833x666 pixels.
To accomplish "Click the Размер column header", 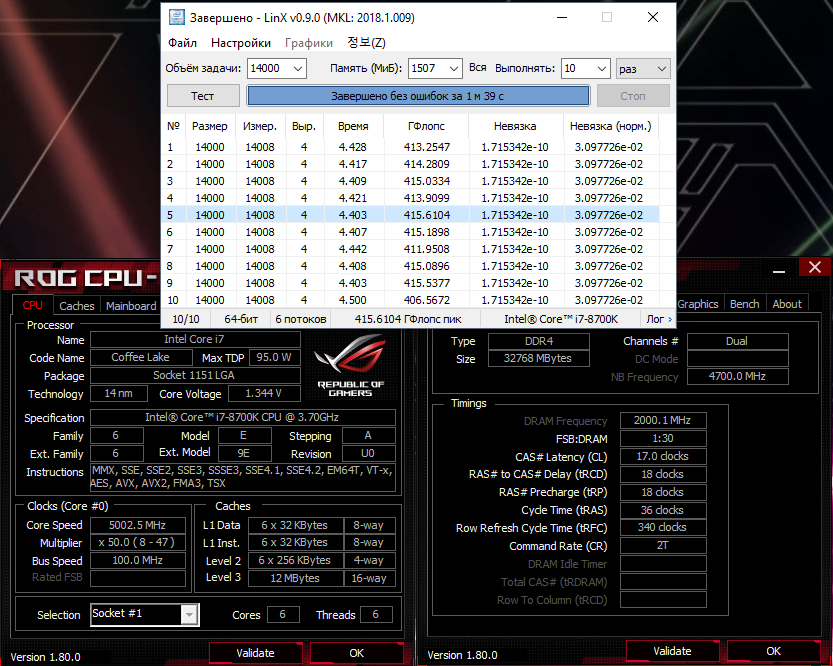I will [x=210, y=126].
